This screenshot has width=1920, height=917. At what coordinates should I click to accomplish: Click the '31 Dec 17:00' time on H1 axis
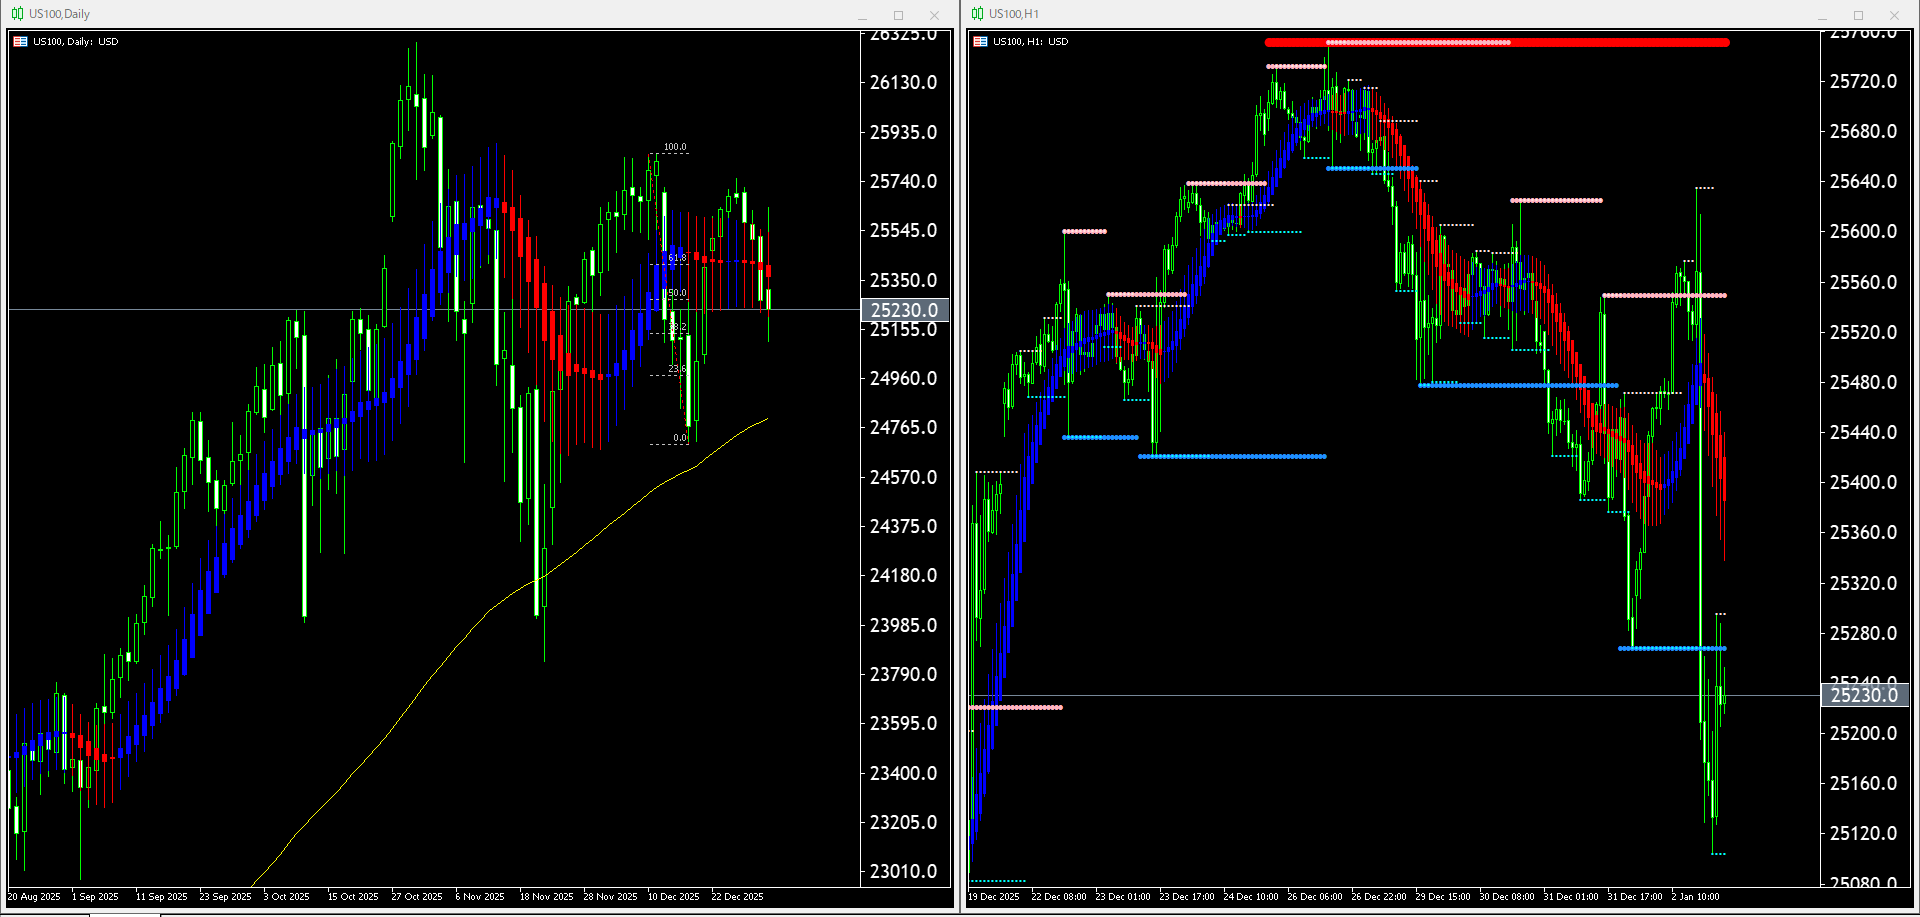pos(1635,897)
